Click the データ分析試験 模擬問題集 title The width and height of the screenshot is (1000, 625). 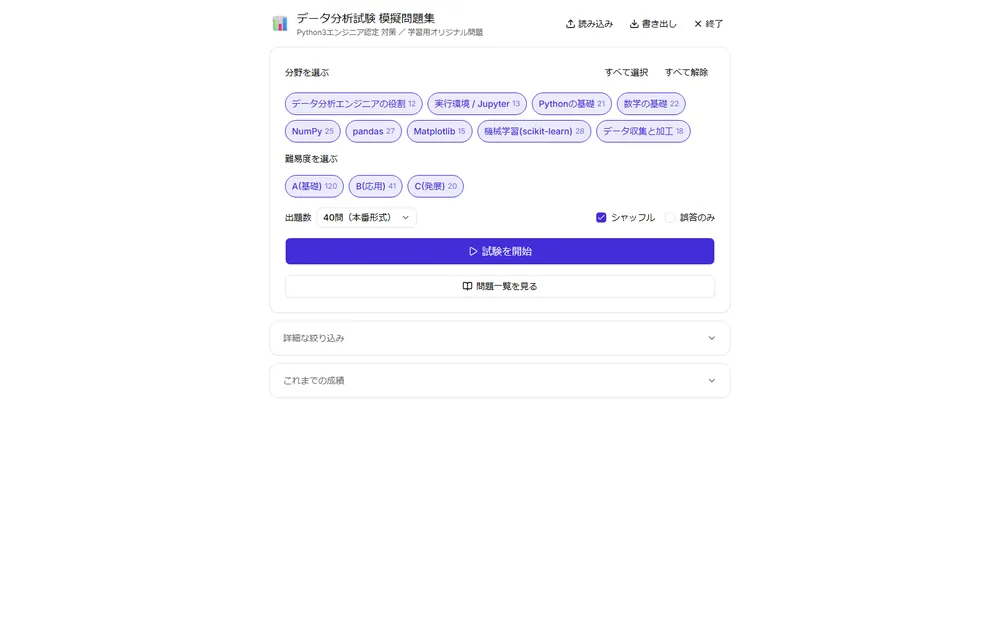tap(365, 18)
